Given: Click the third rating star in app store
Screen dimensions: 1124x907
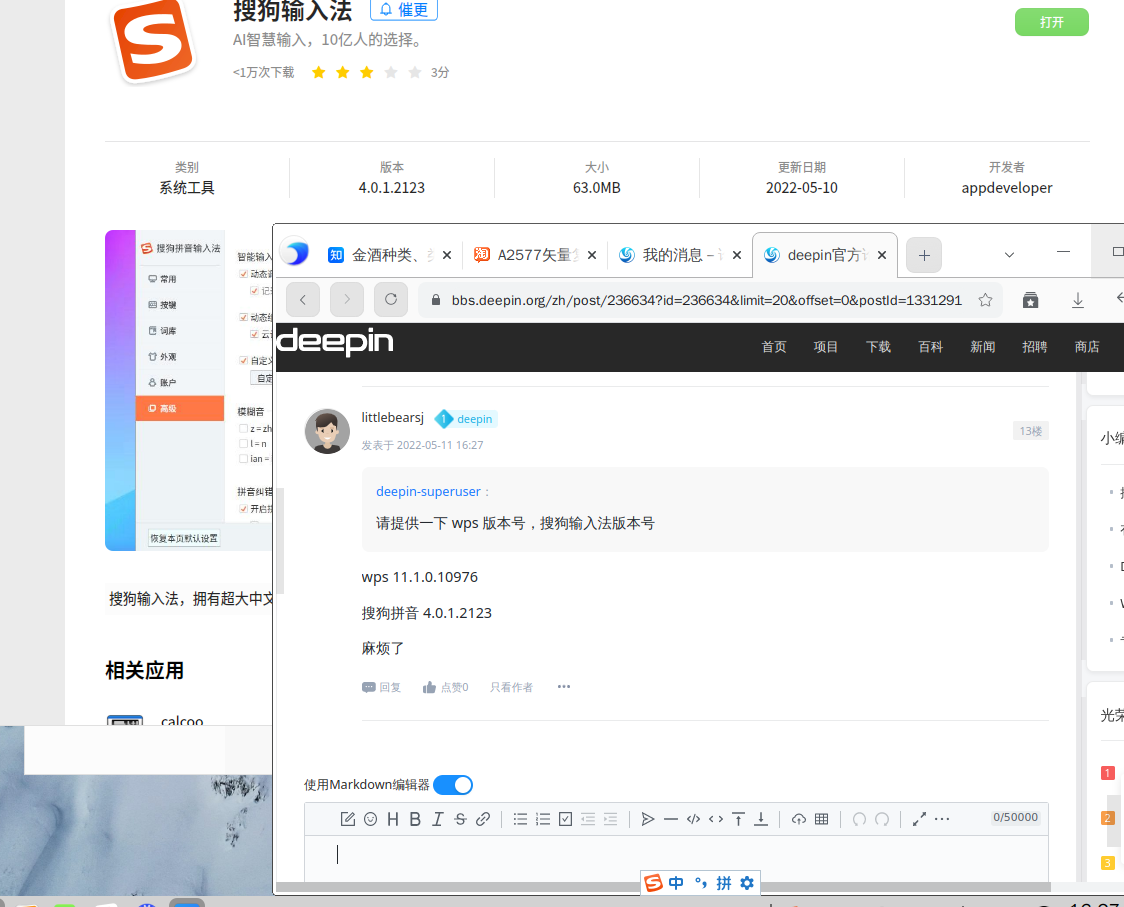Looking at the screenshot, I should 366,72.
